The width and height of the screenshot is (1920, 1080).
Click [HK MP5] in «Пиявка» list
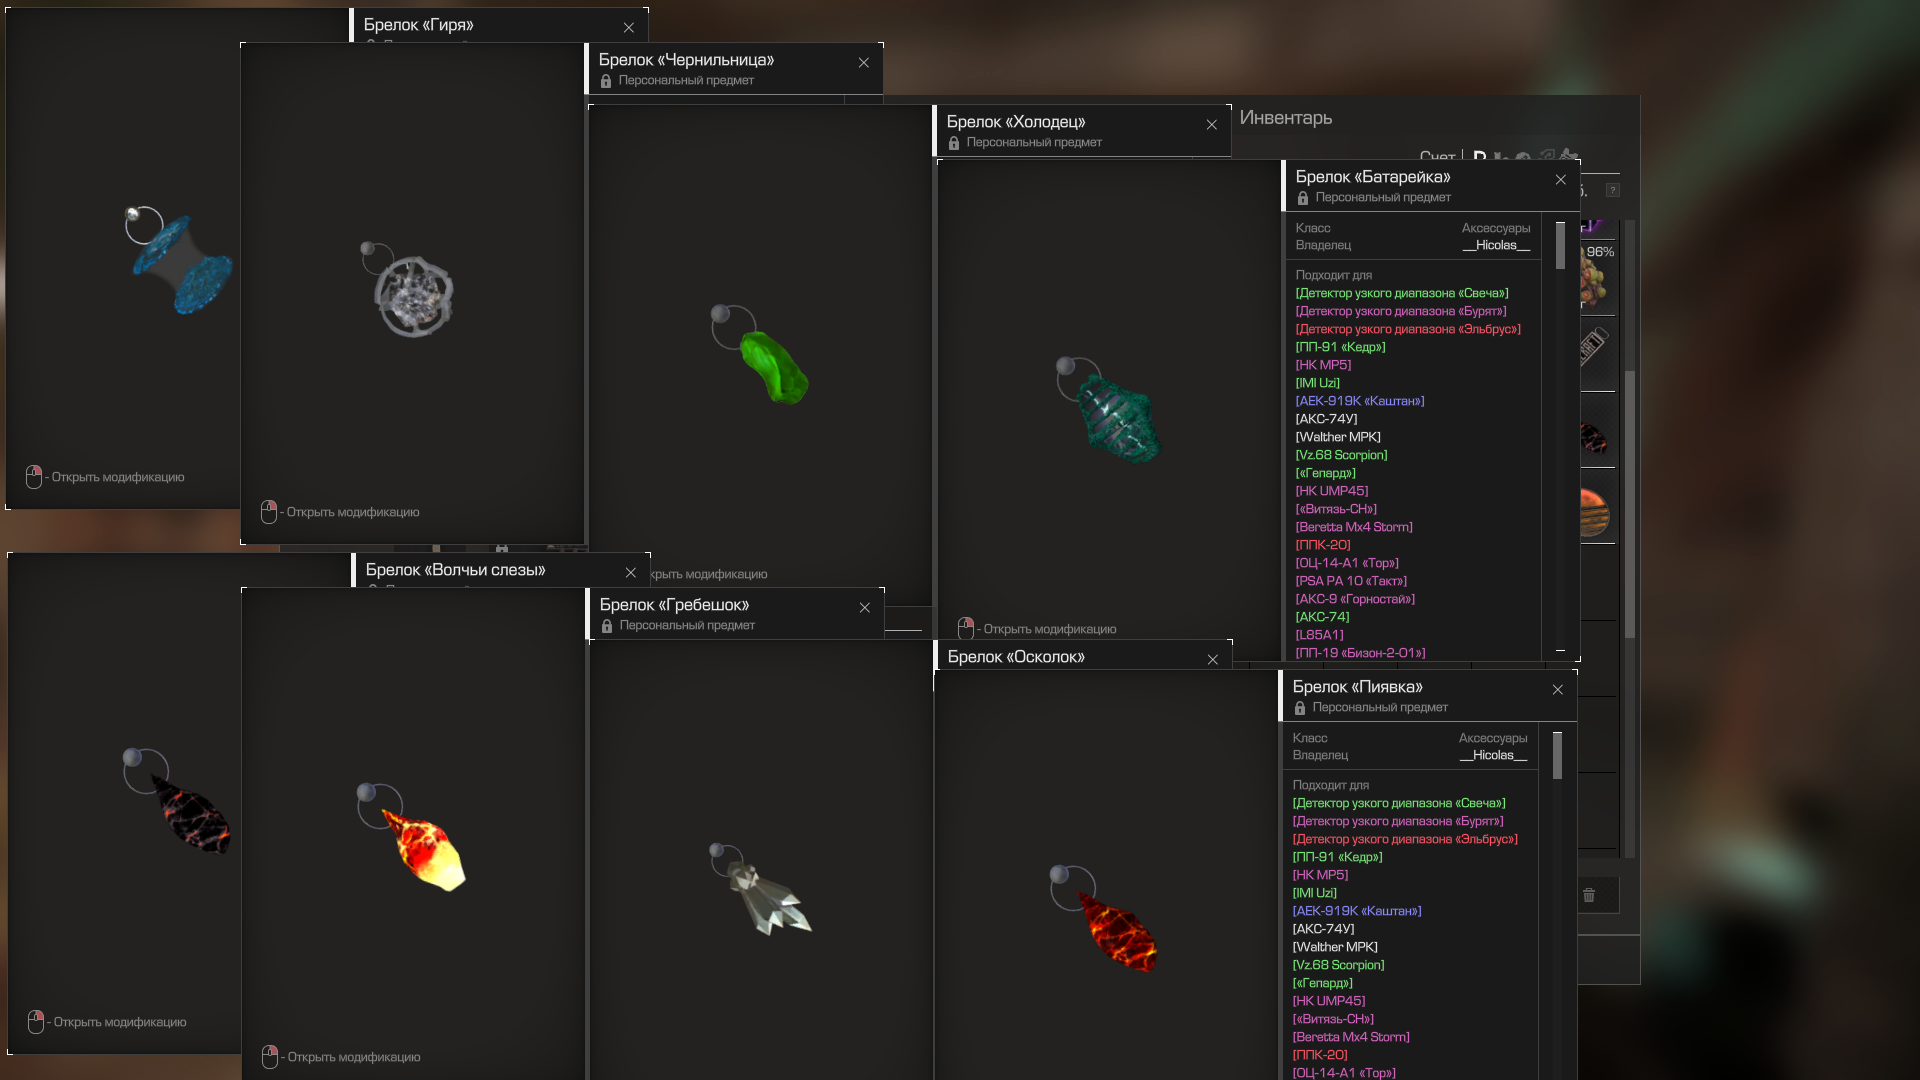(x=1320, y=876)
